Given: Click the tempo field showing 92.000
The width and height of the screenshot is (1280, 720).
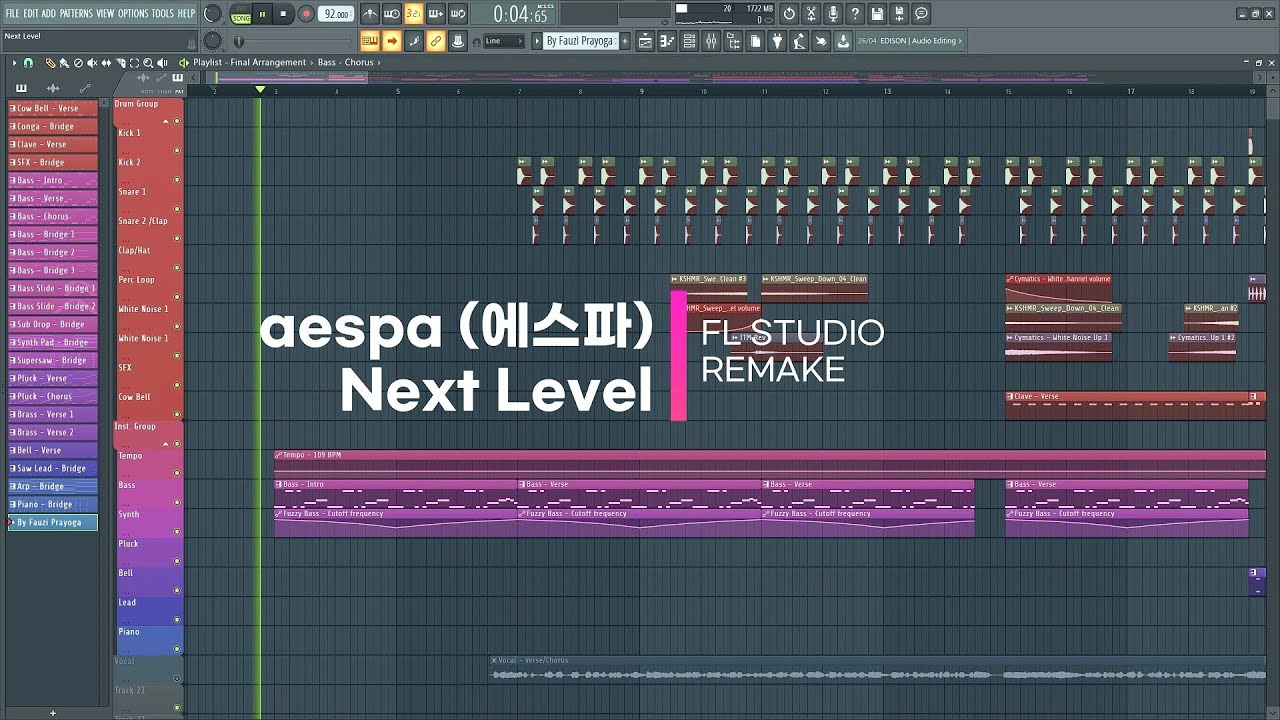Looking at the screenshot, I should pyautogui.click(x=337, y=14).
